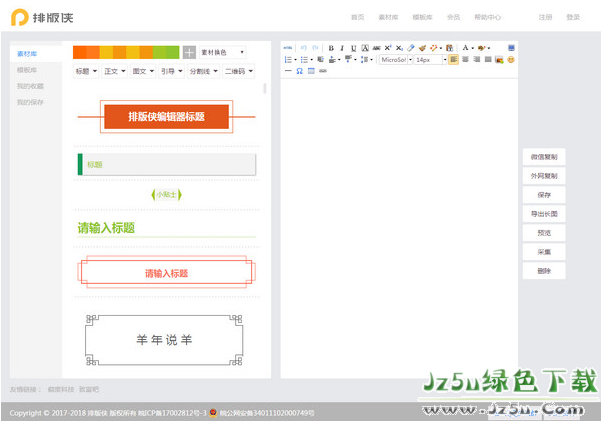This screenshot has width=604, height=422.
Task: Select the highlighted align left button
Action: 453,59
